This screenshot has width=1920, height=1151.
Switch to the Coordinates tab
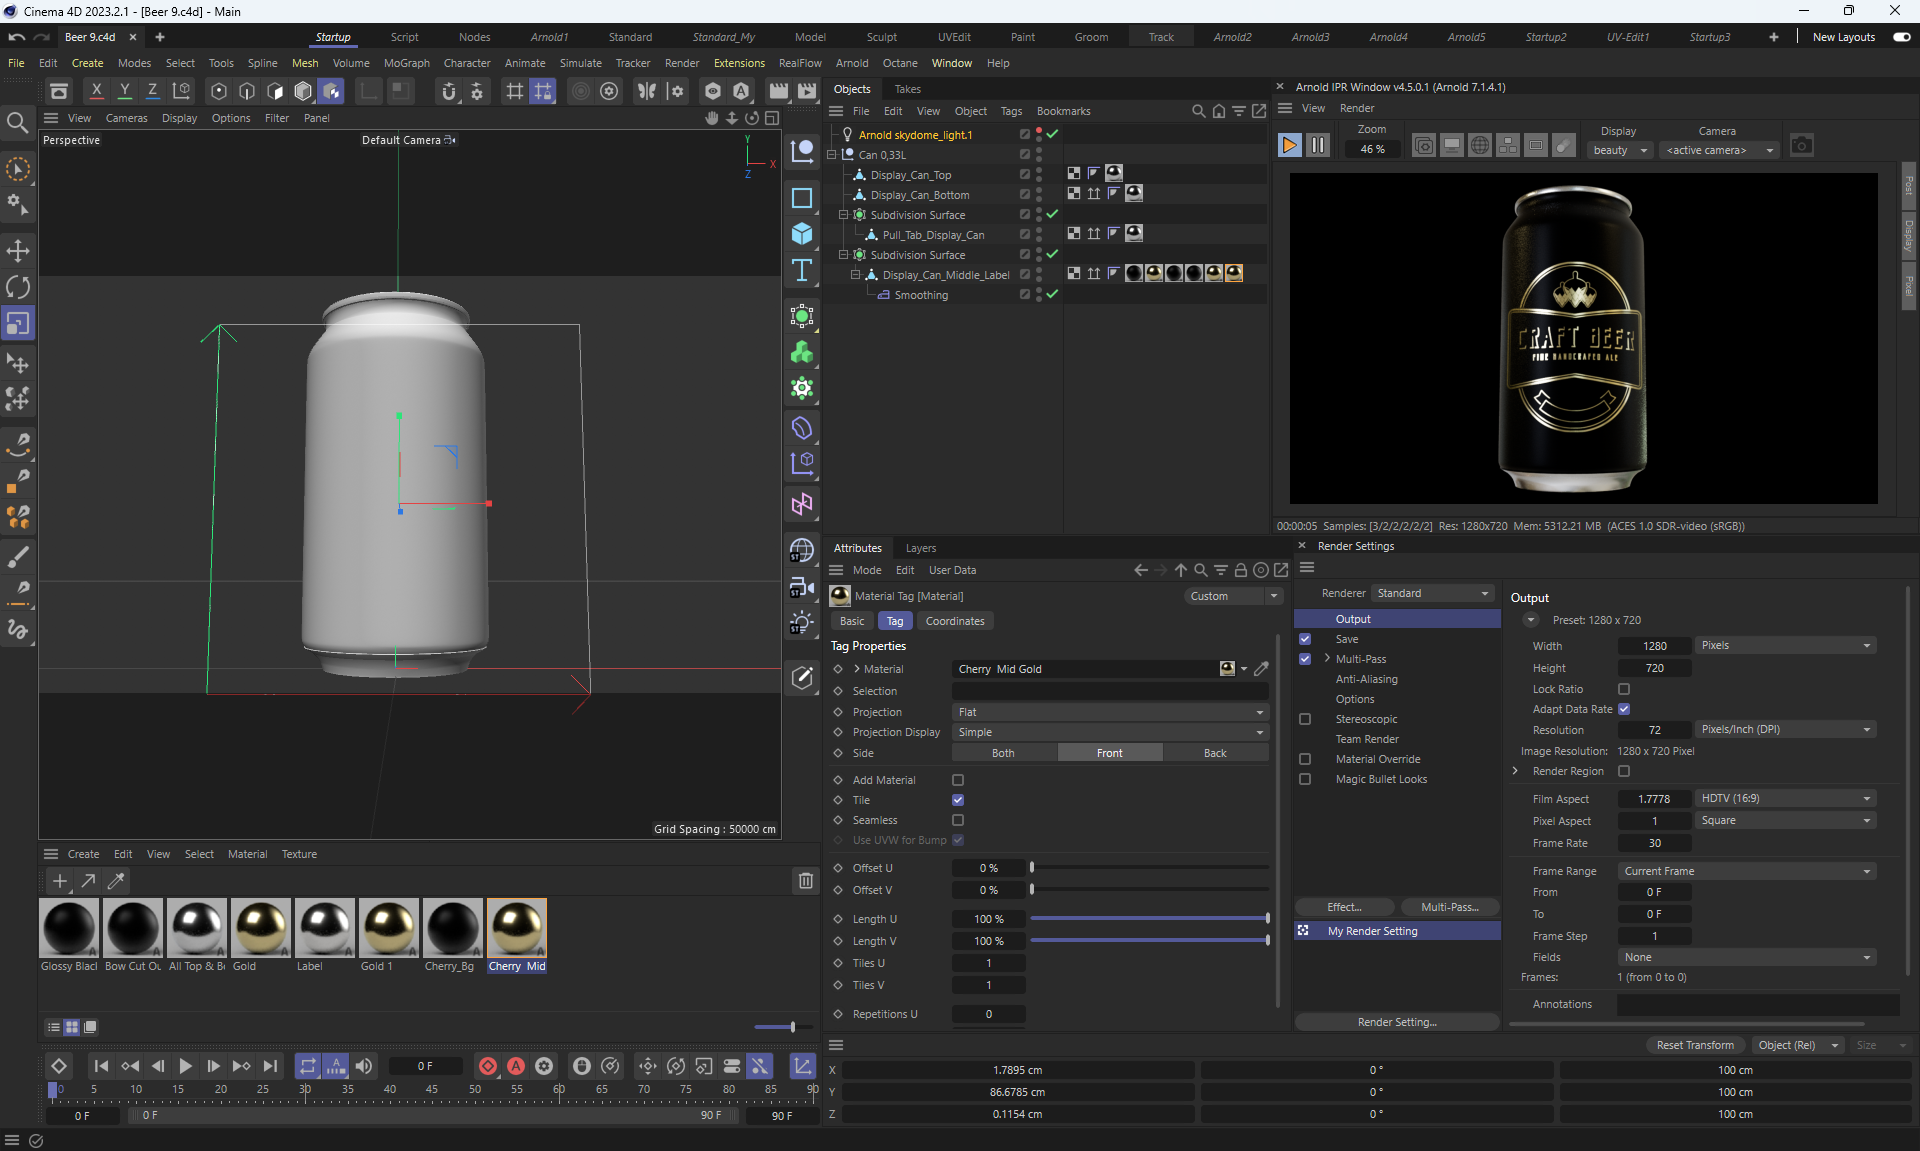pos(954,621)
